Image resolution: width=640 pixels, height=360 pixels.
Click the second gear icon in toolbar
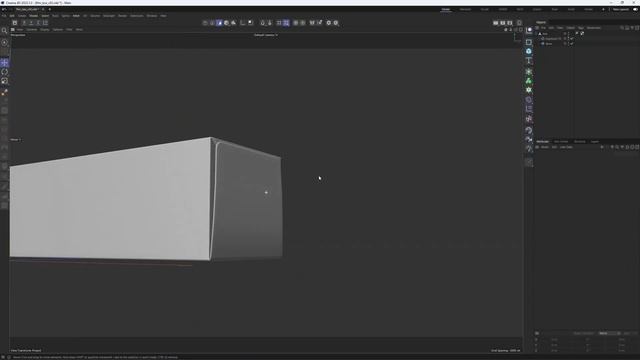336,23
